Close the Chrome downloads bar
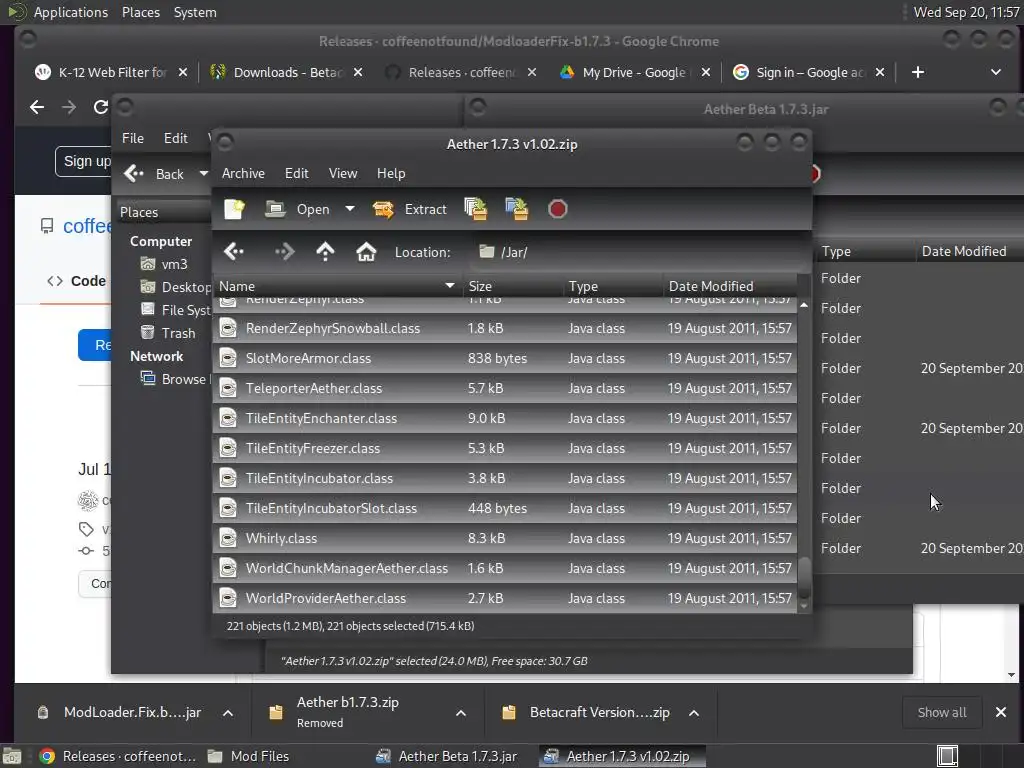 click(1000, 712)
